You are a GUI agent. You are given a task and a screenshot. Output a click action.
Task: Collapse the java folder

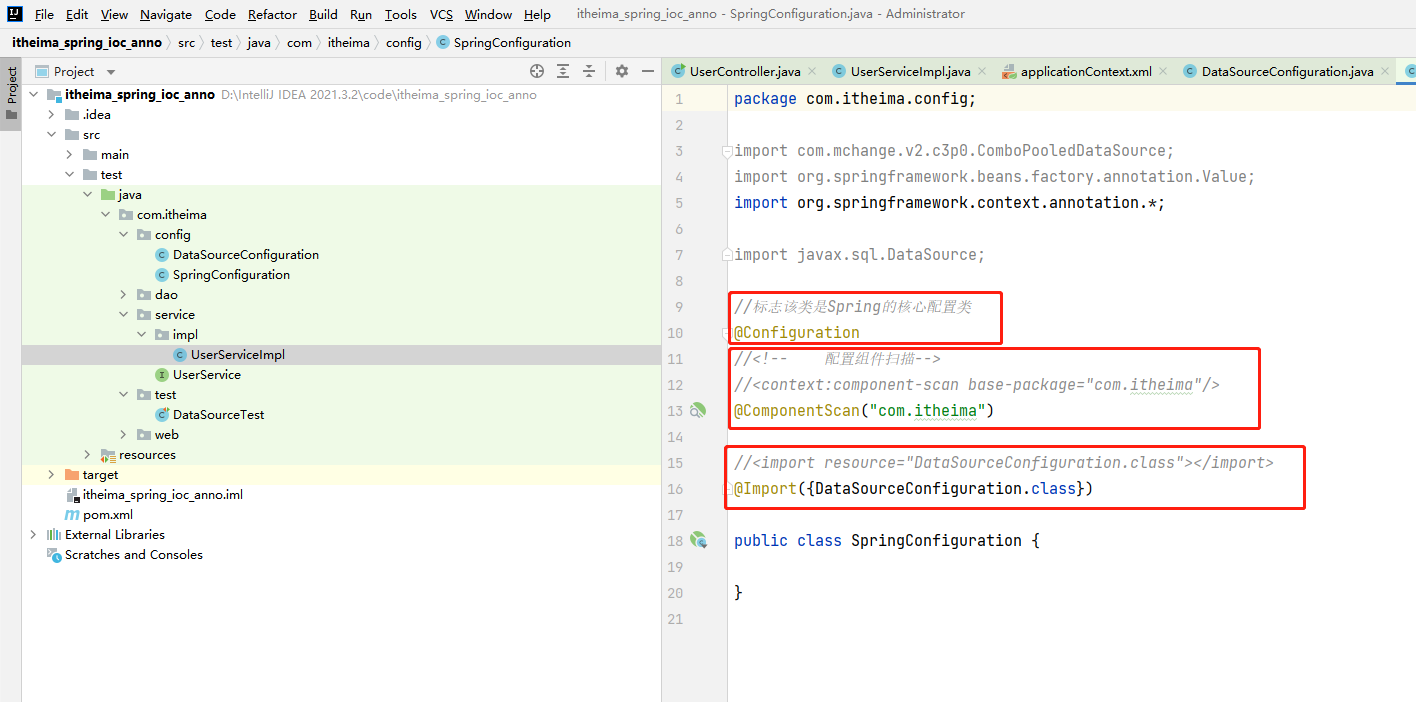[x=87, y=195]
